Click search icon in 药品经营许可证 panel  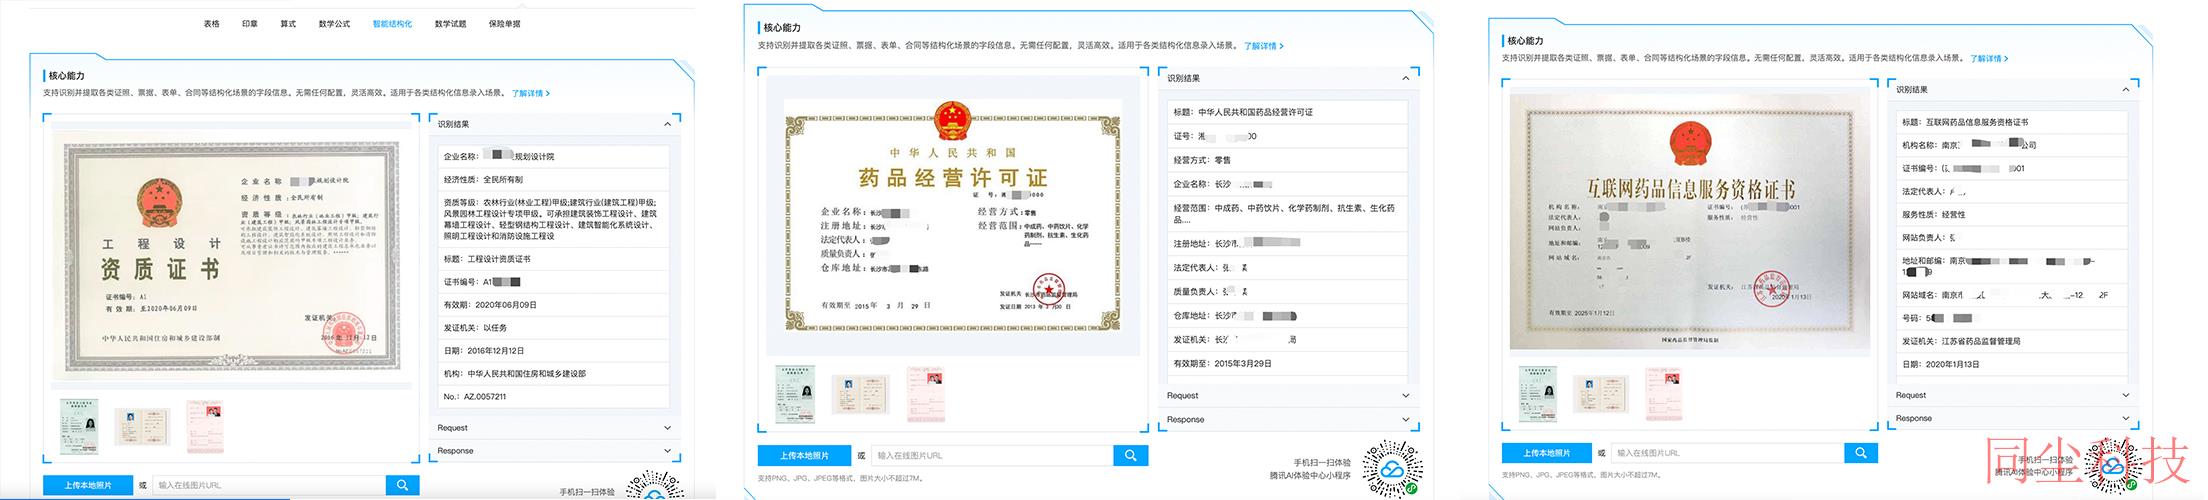tap(1130, 455)
